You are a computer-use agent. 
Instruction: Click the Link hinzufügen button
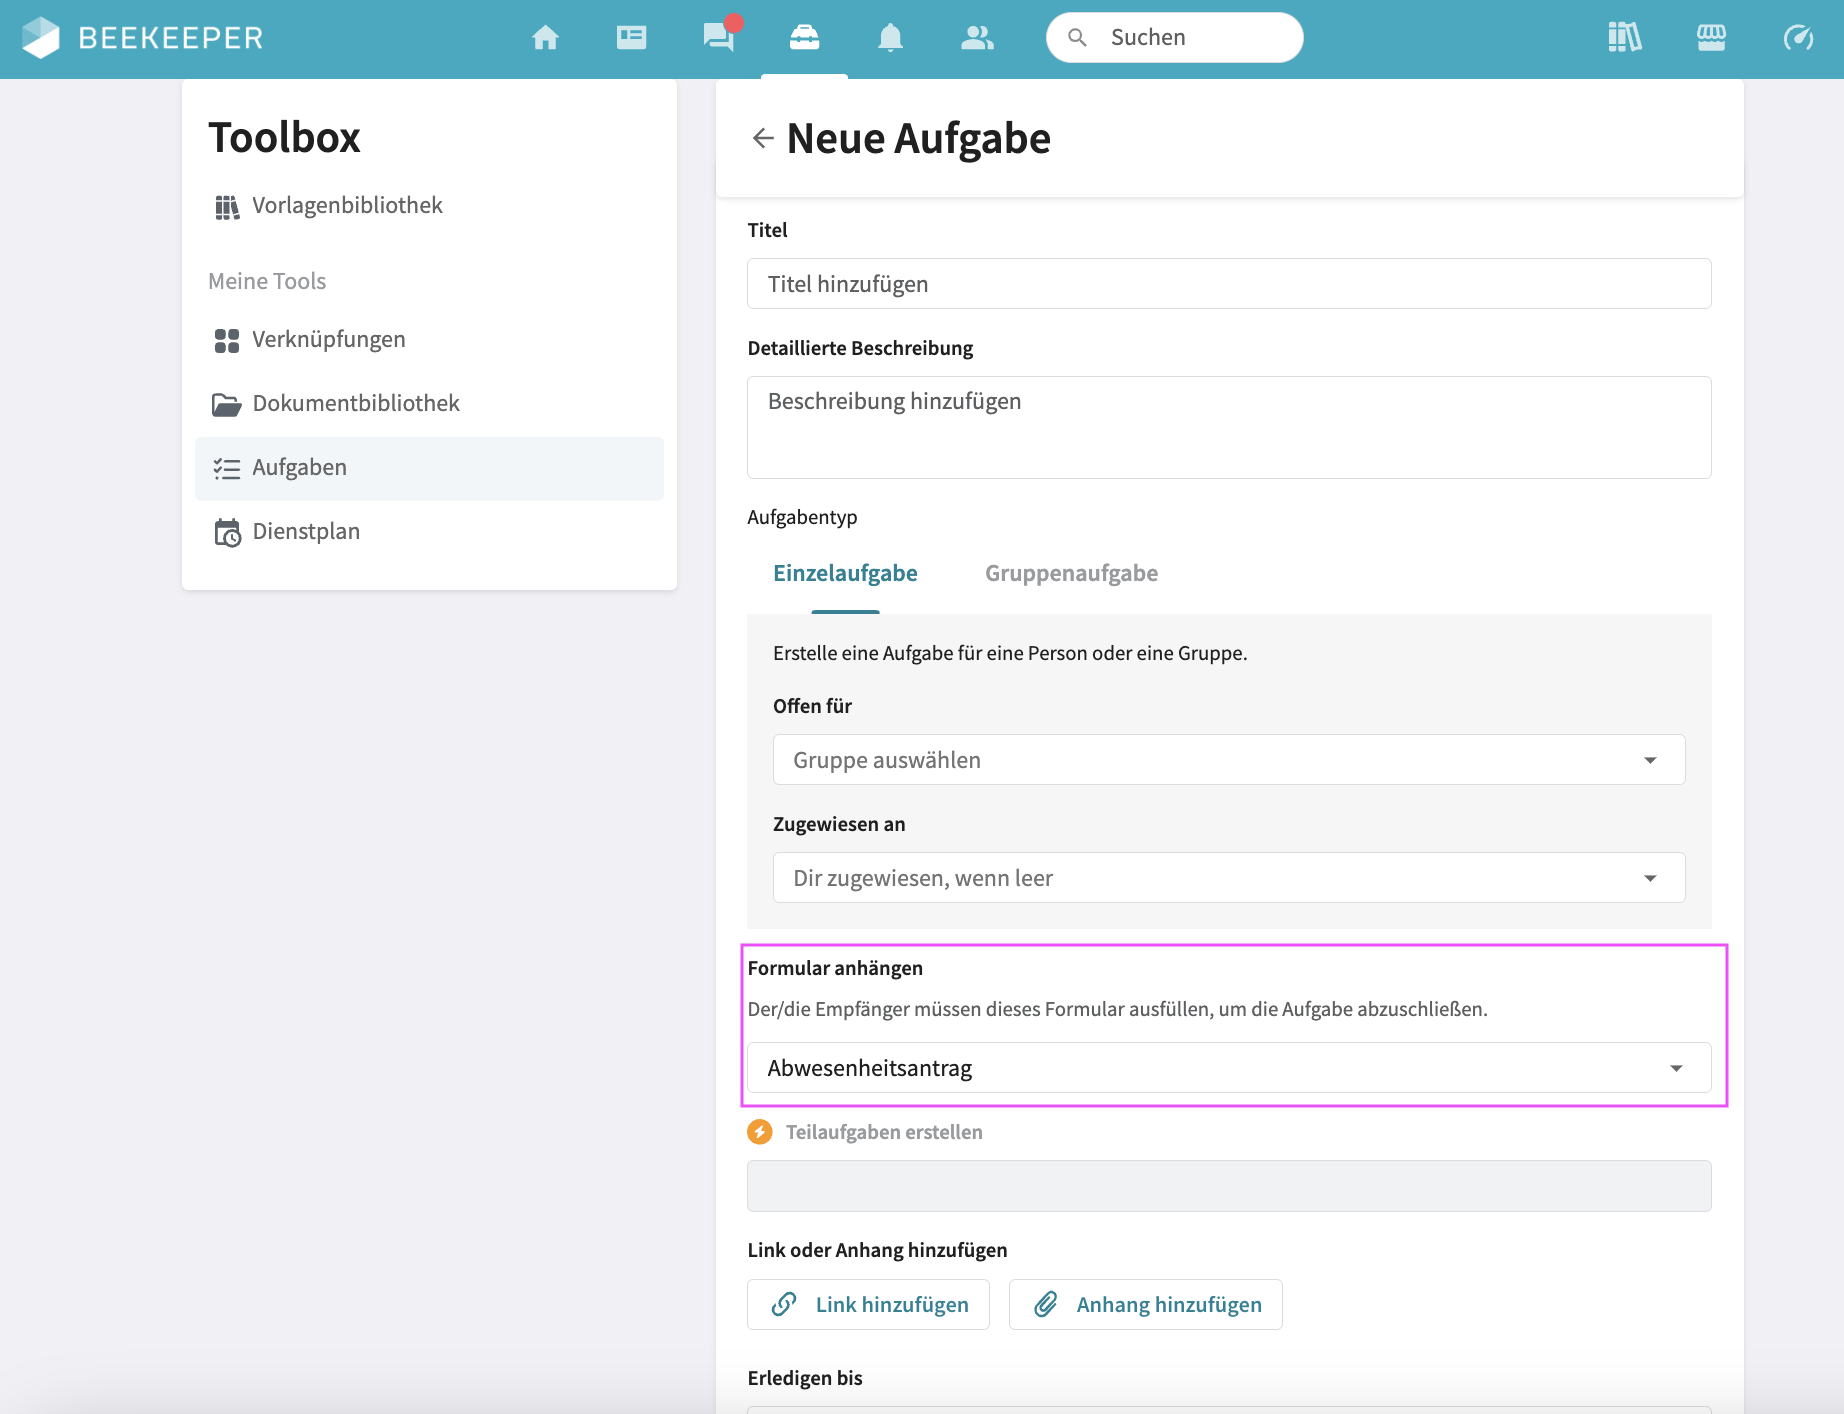pyautogui.click(x=868, y=1305)
